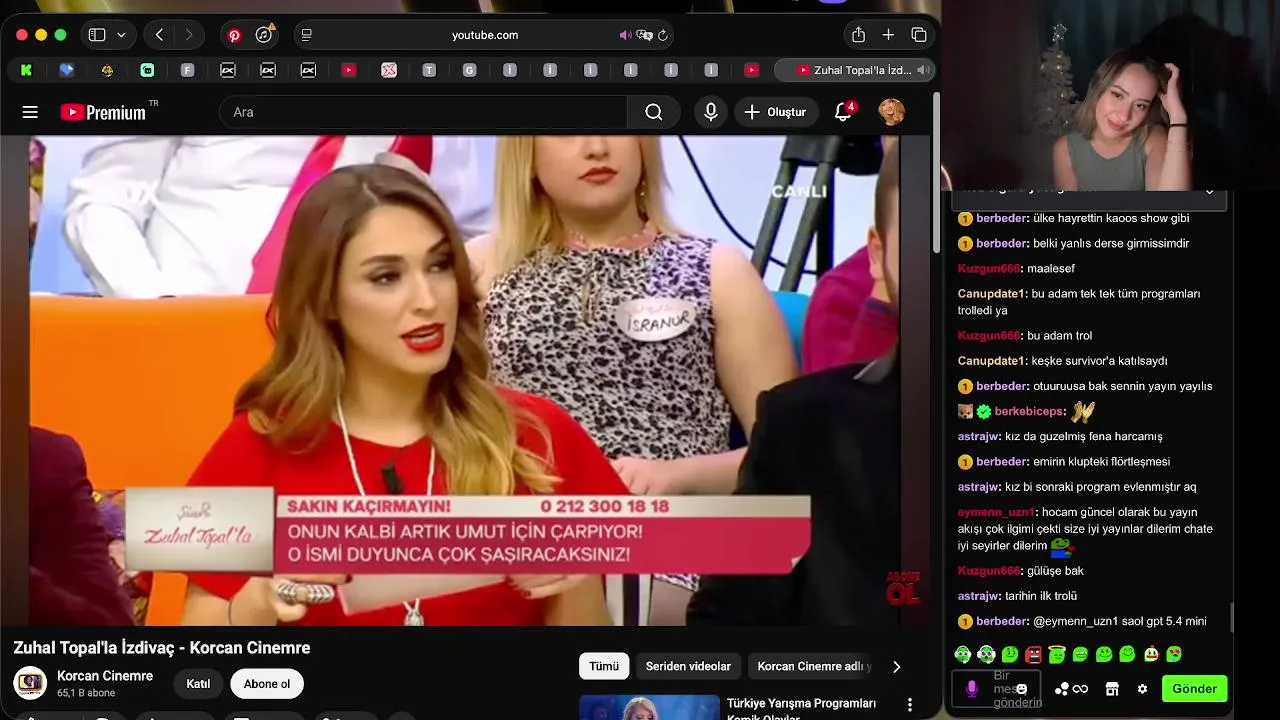The image size is (1280, 720).
Task: Open the notifications bell
Action: (x=843, y=112)
